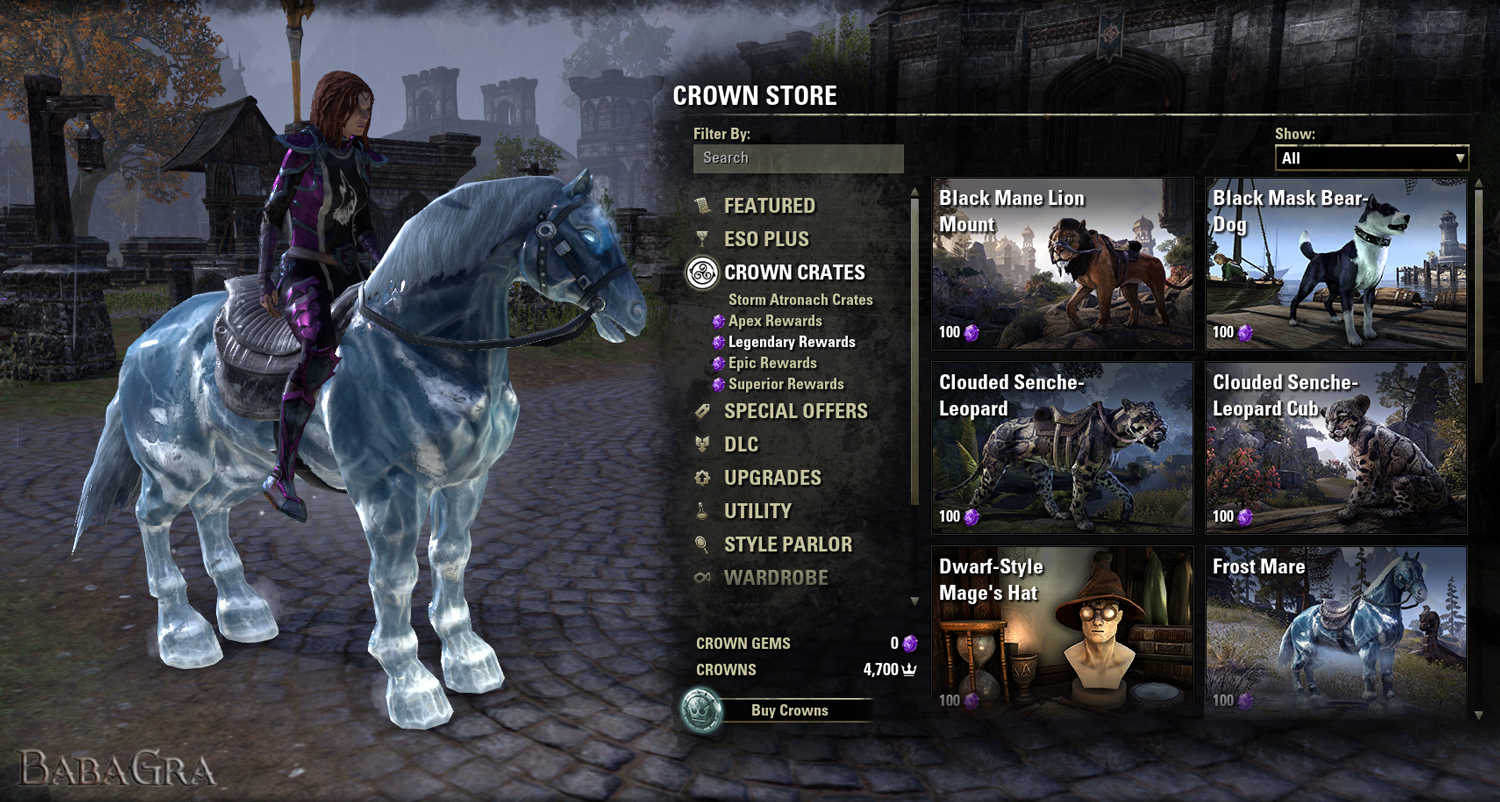The image size is (1500, 802).
Task: Click the category list scroll-down arrow
Action: click(x=914, y=601)
